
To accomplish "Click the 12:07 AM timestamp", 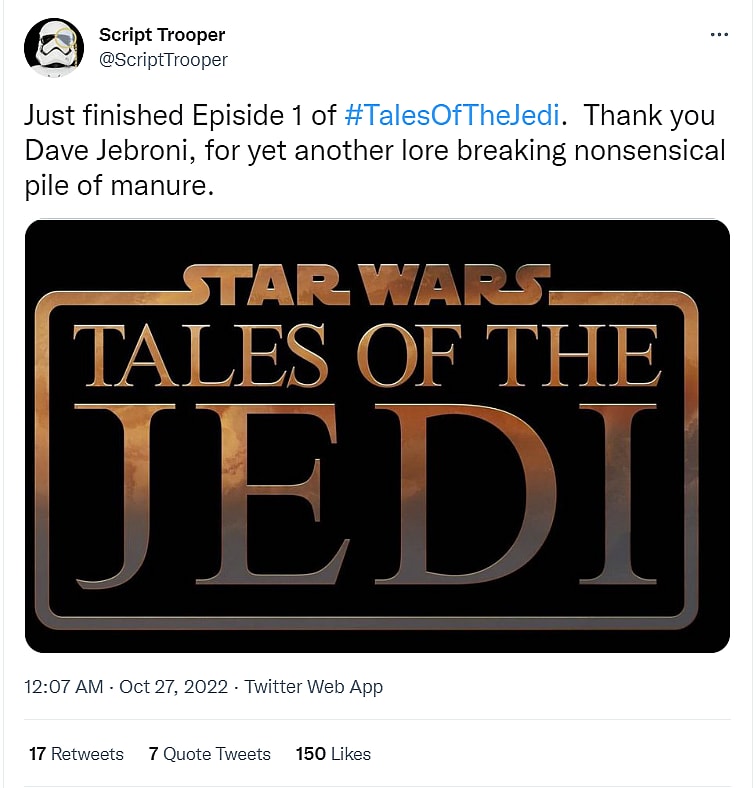I will point(65,687).
